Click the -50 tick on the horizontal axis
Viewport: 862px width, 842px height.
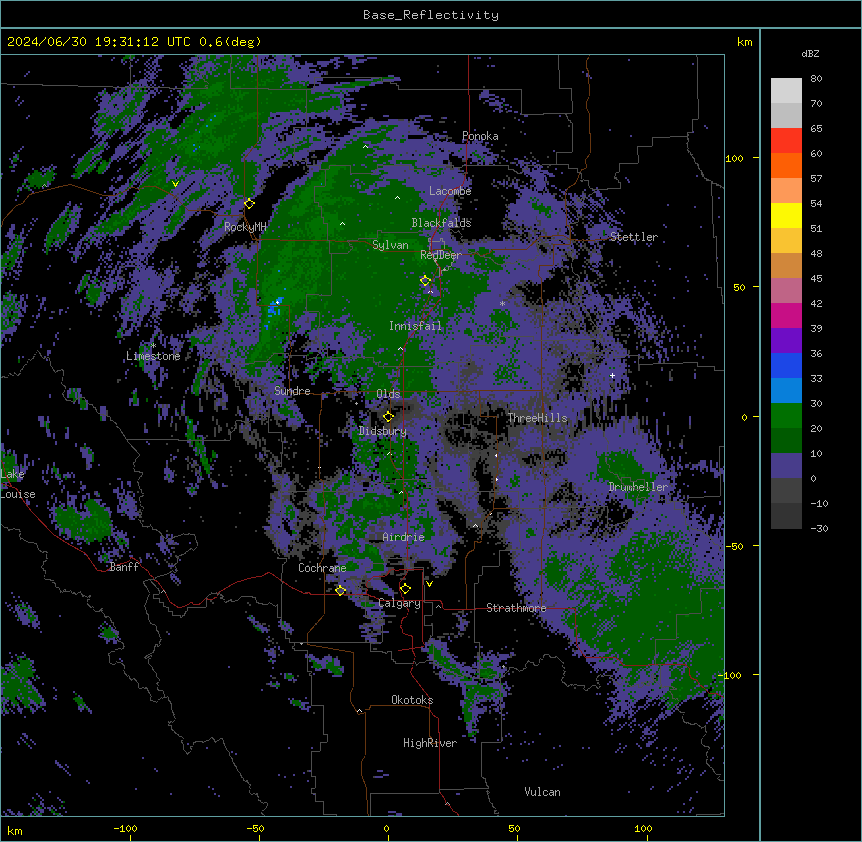coord(255,828)
